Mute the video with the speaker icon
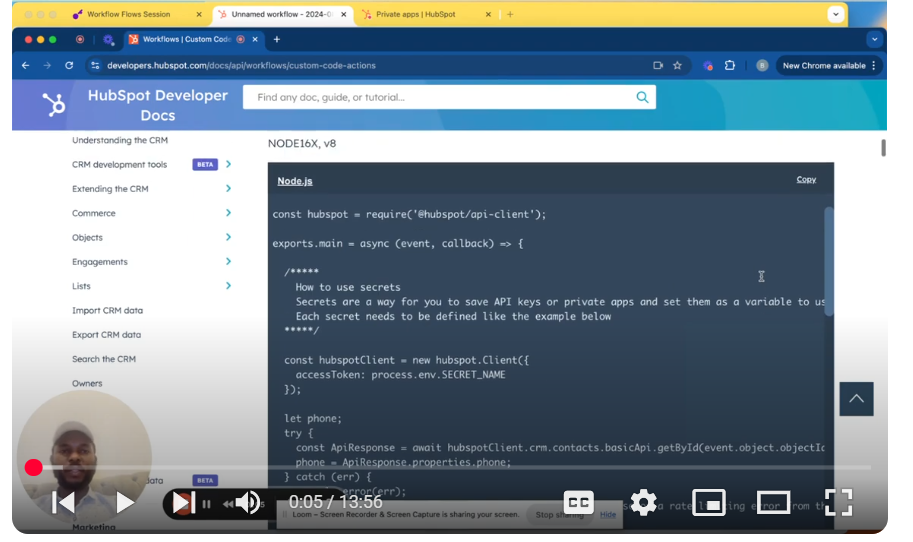This screenshot has width=913, height=542. 248,502
